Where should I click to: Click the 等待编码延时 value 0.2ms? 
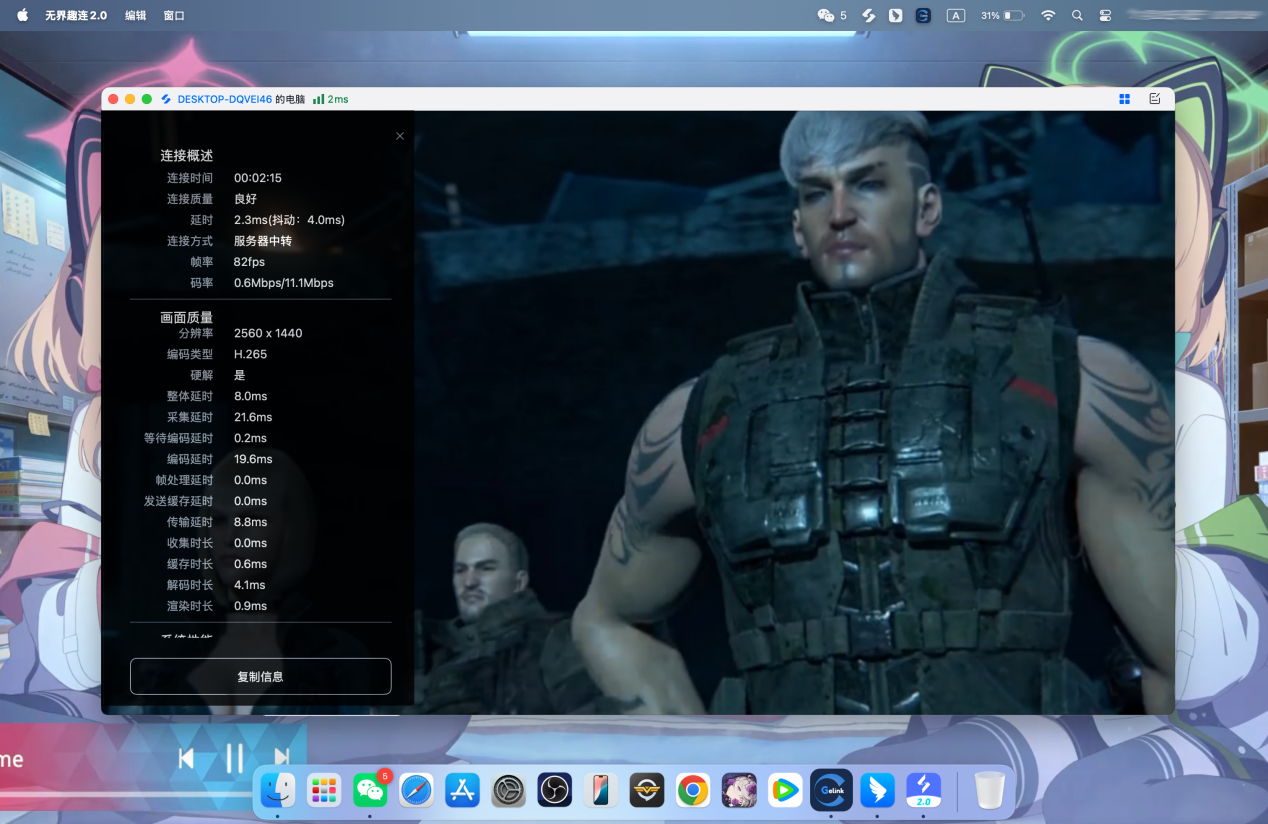coord(251,438)
